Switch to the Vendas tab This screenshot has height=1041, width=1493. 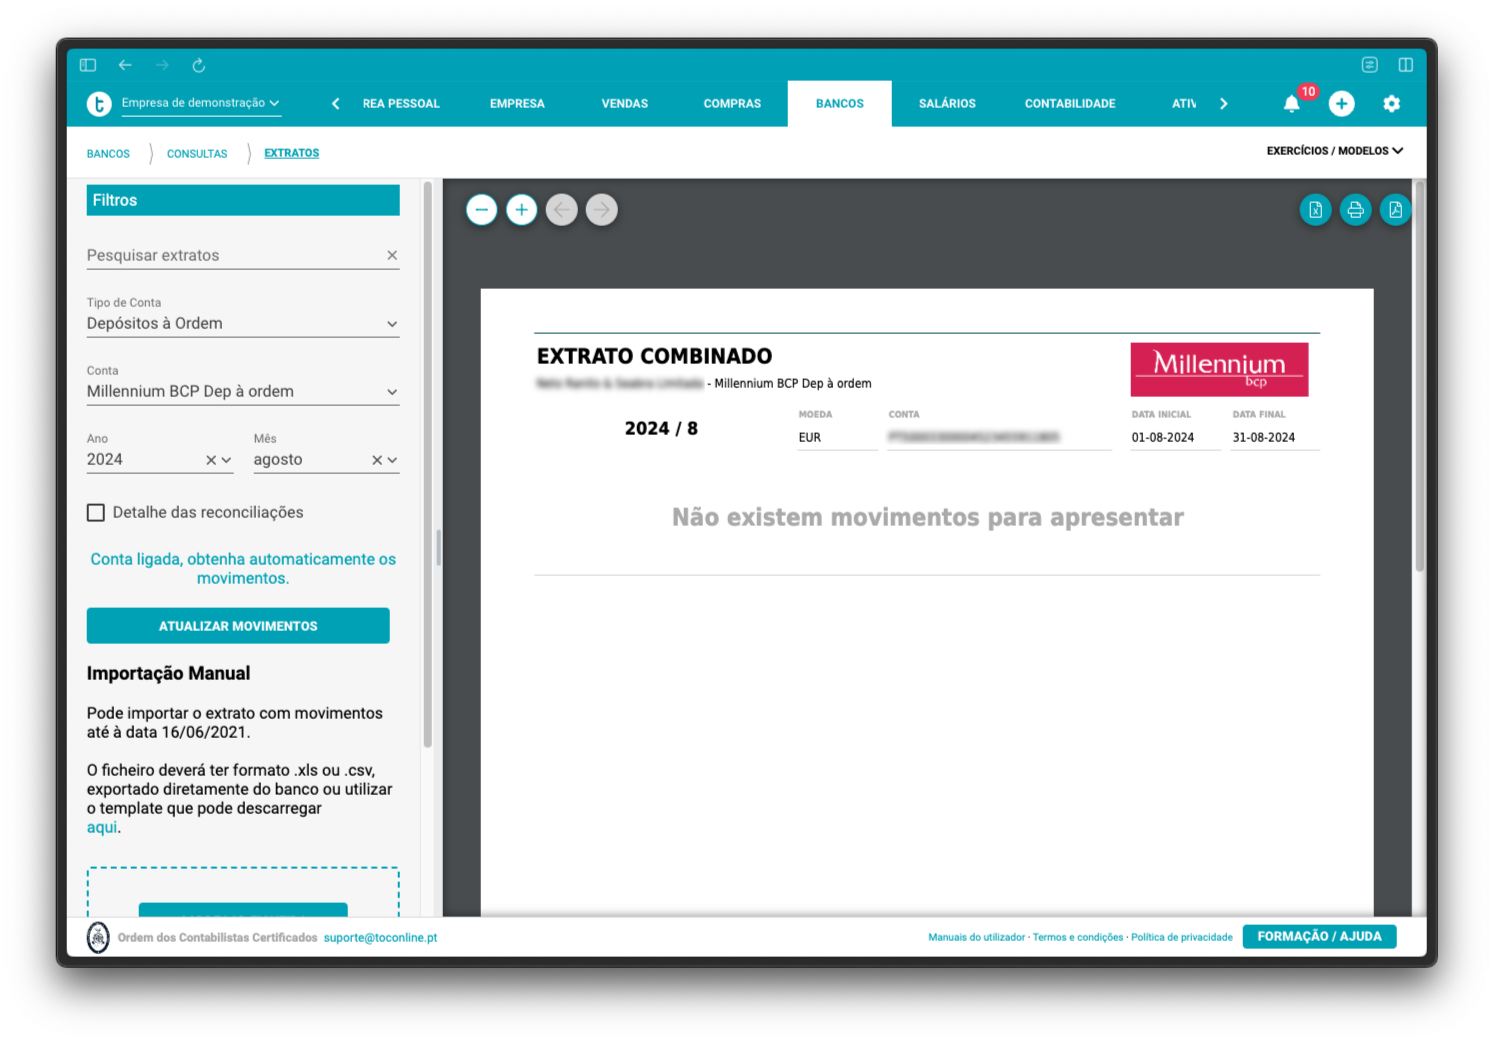tap(625, 104)
